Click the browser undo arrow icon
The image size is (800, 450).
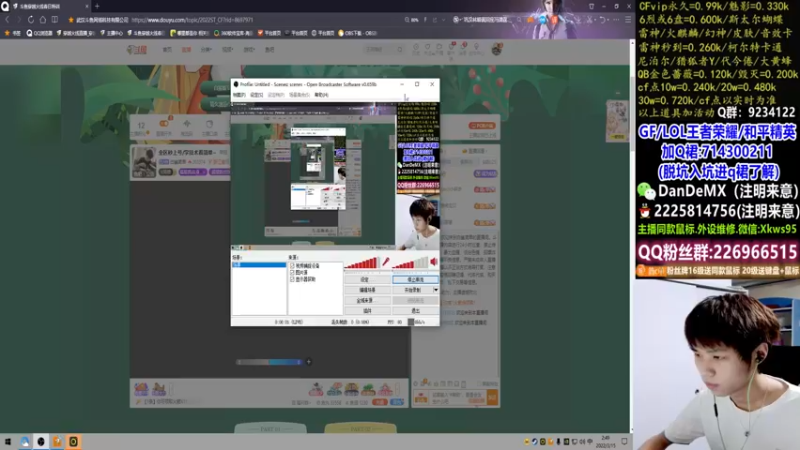point(603,20)
